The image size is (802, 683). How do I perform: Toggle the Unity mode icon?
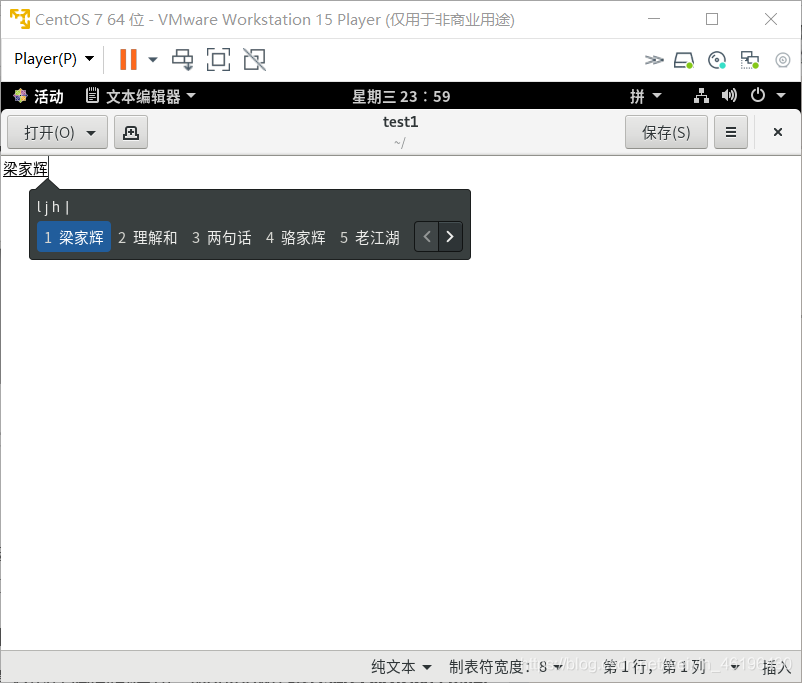(x=254, y=59)
